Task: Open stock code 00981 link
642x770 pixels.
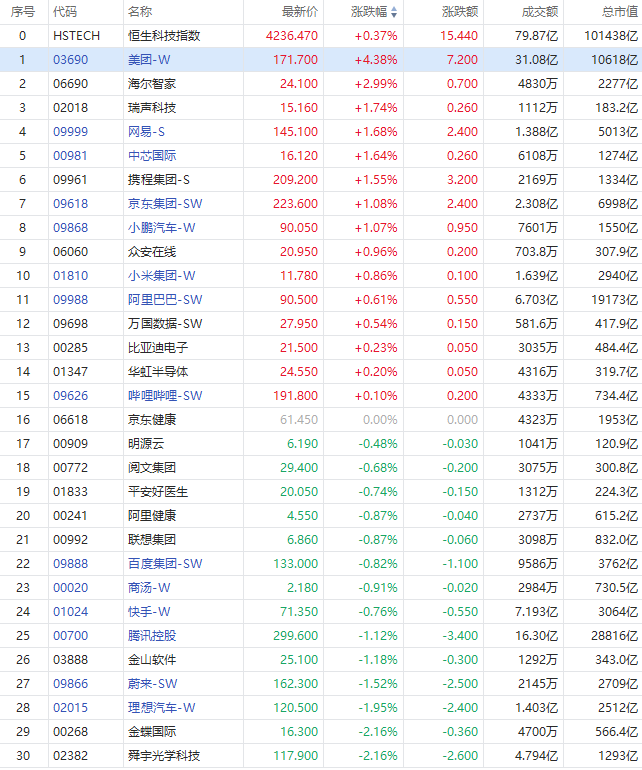Action: [71, 156]
